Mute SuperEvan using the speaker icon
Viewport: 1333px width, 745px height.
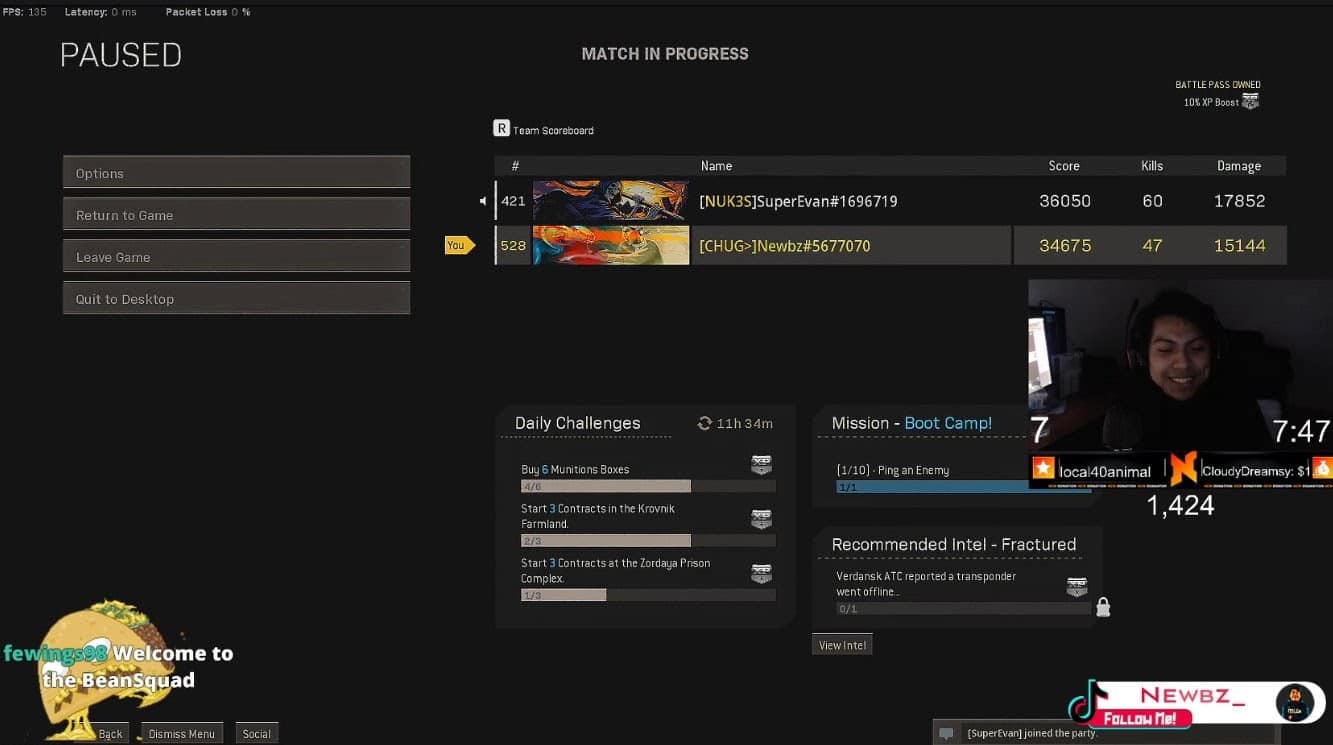point(483,200)
